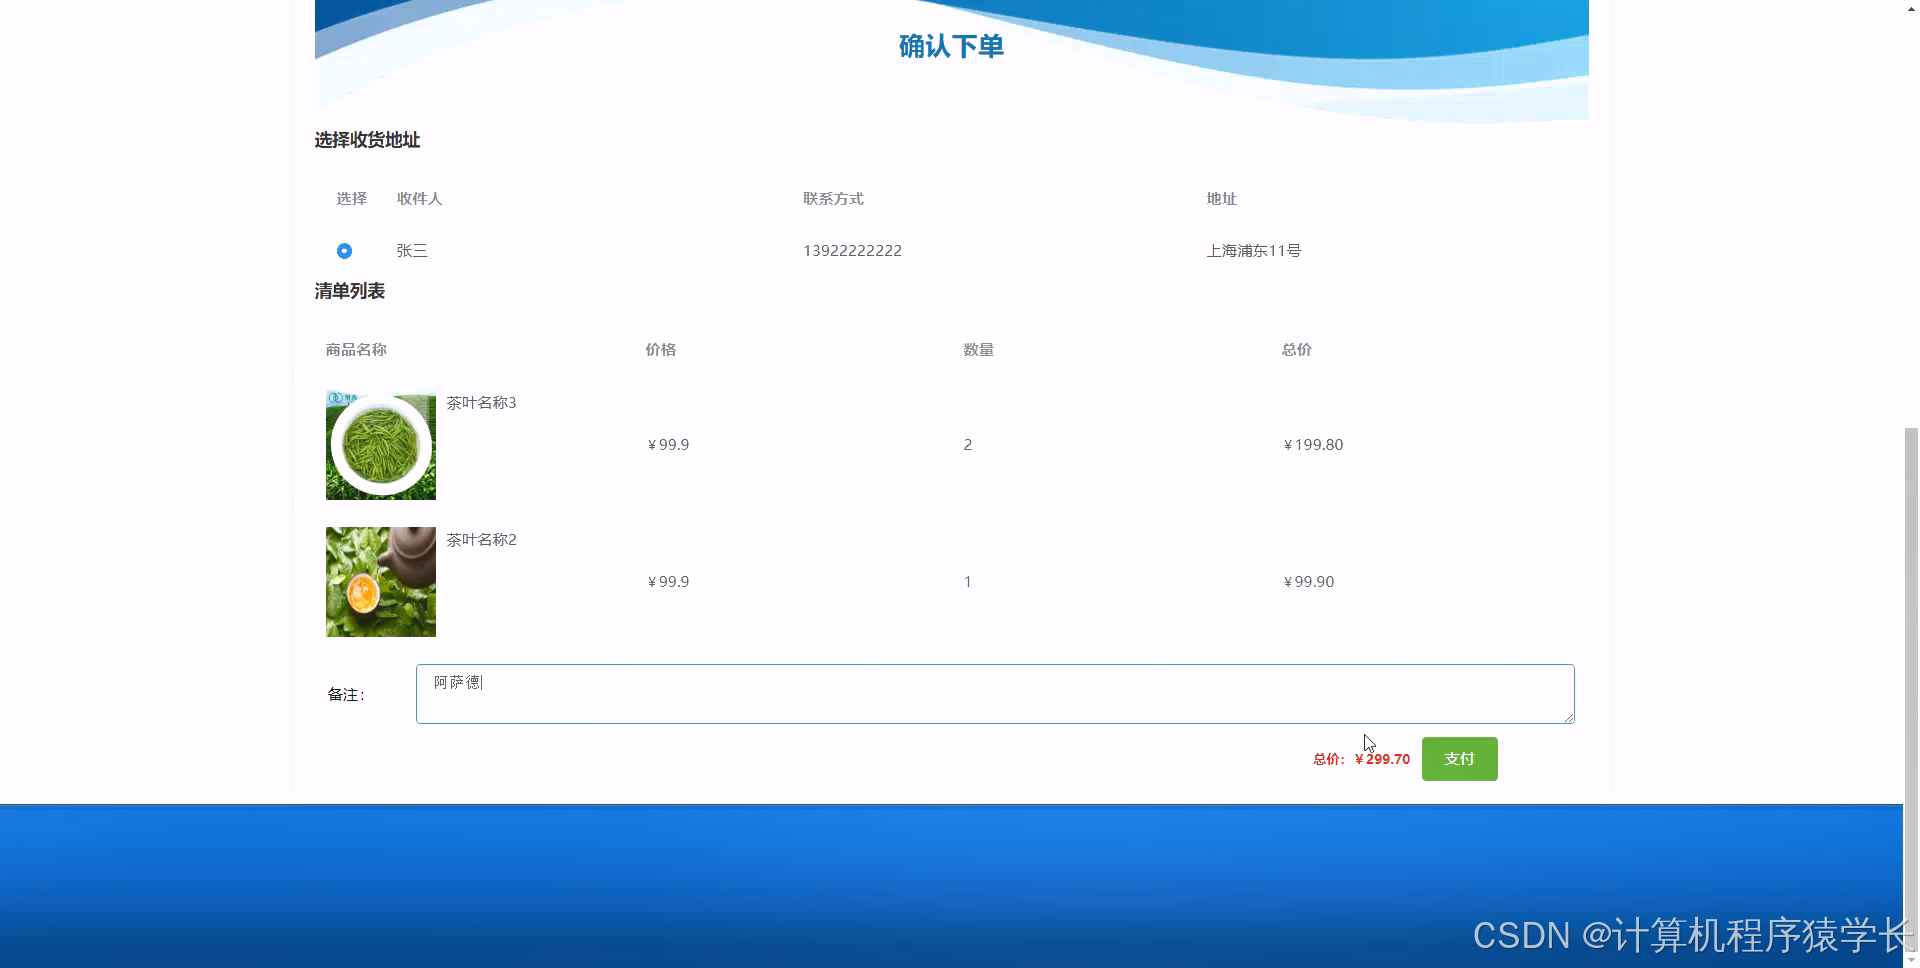The height and width of the screenshot is (968, 1920).
Task: Click the 确认下单 page title
Action: (951, 46)
